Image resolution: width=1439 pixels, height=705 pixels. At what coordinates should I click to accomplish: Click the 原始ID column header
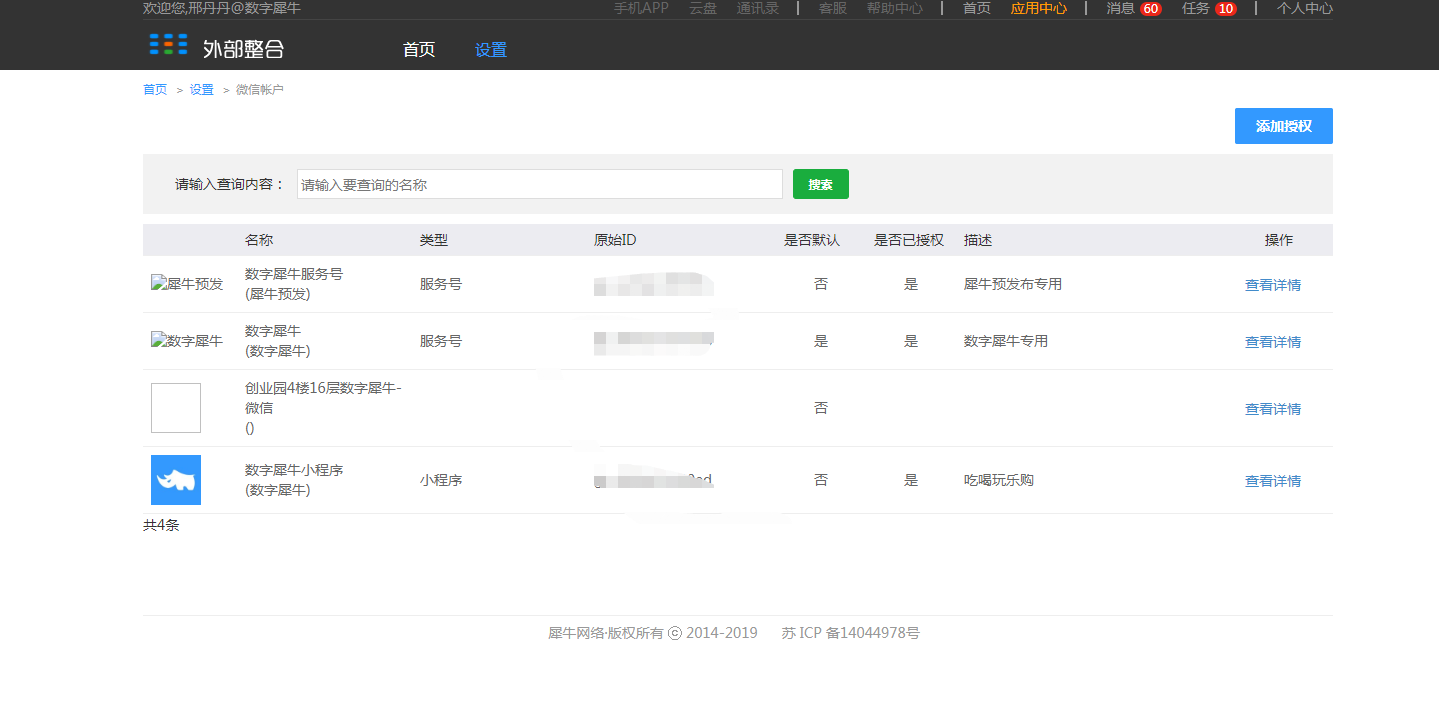pos(615,240)
